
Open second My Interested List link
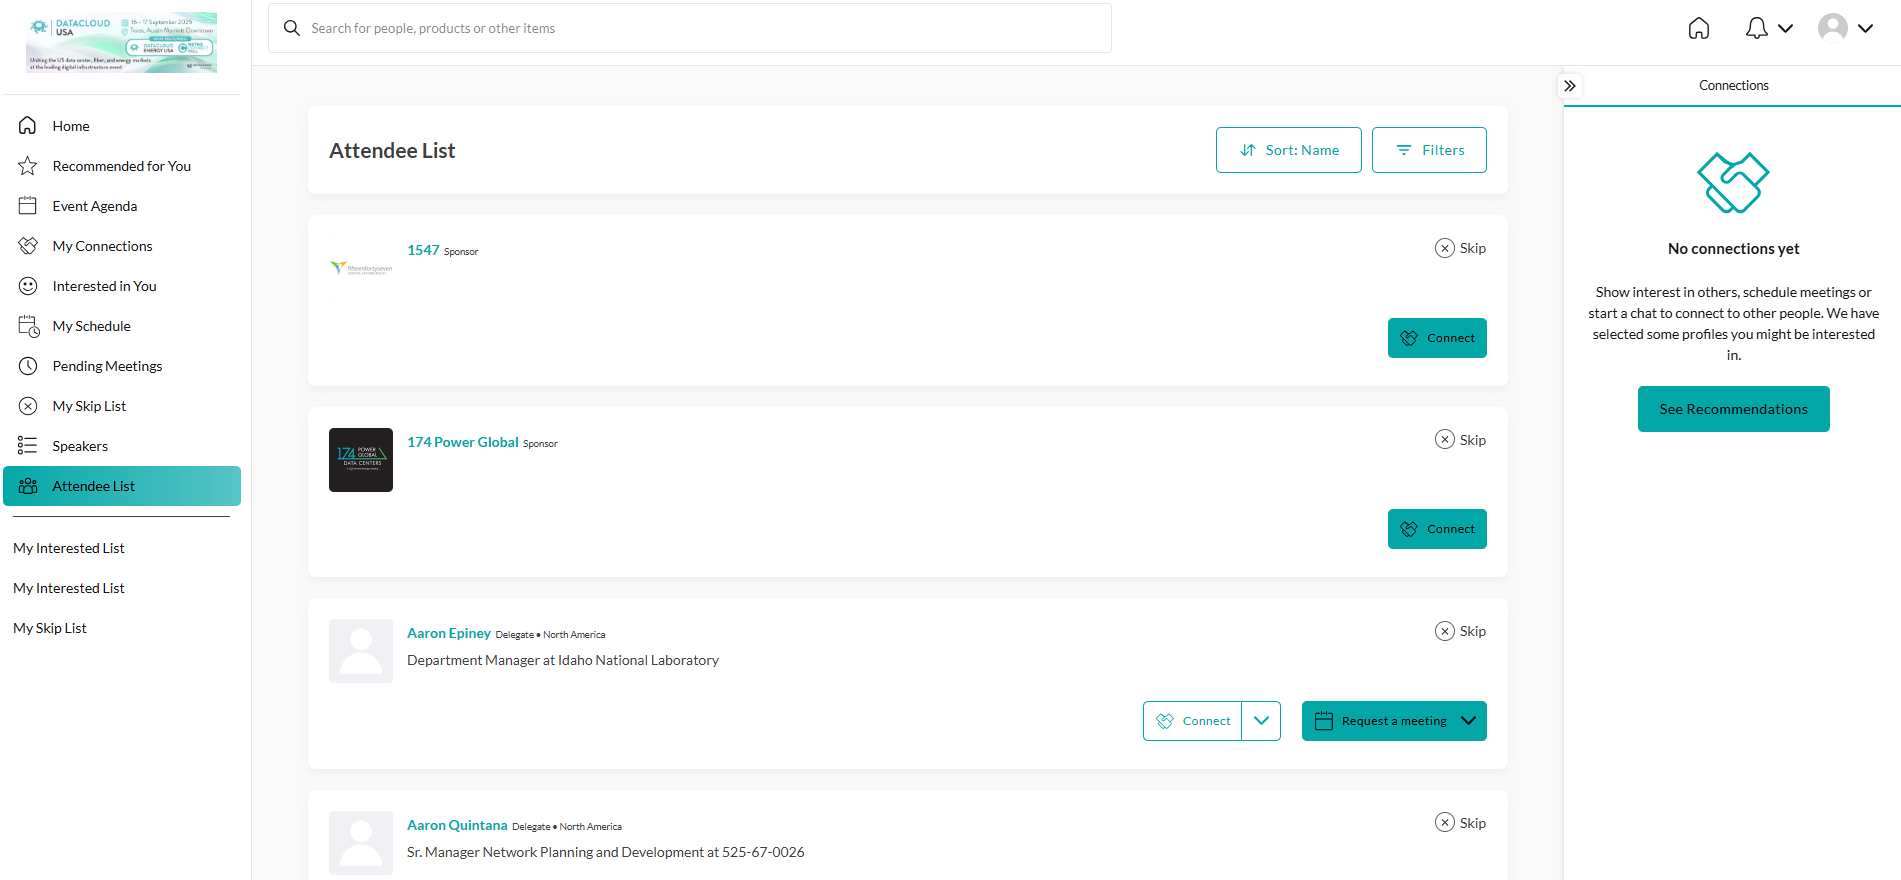(x=69, y=588)
